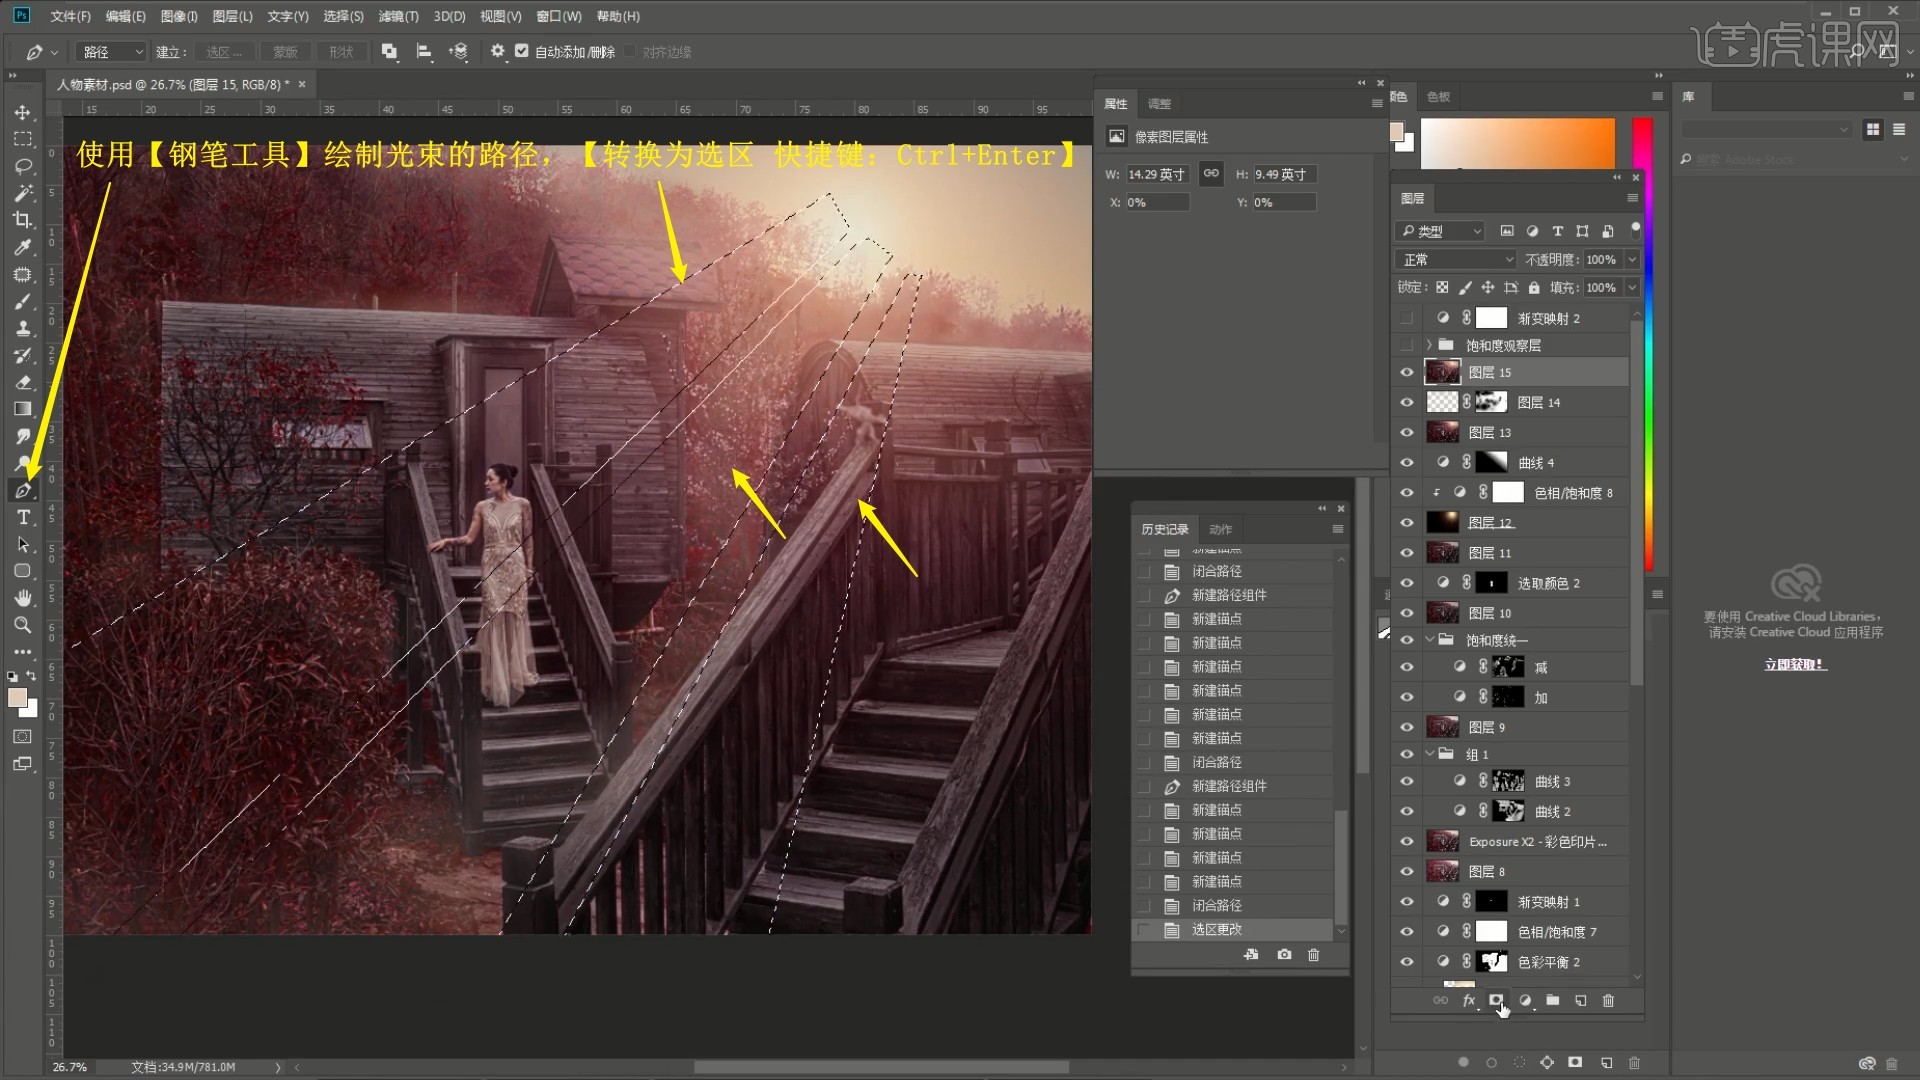The width and height of the screenshot is (1920, 1080).
Task: Show the 渐变映射 2 layer visibility
Action: pyautogui.click(x=1407, y=318)
